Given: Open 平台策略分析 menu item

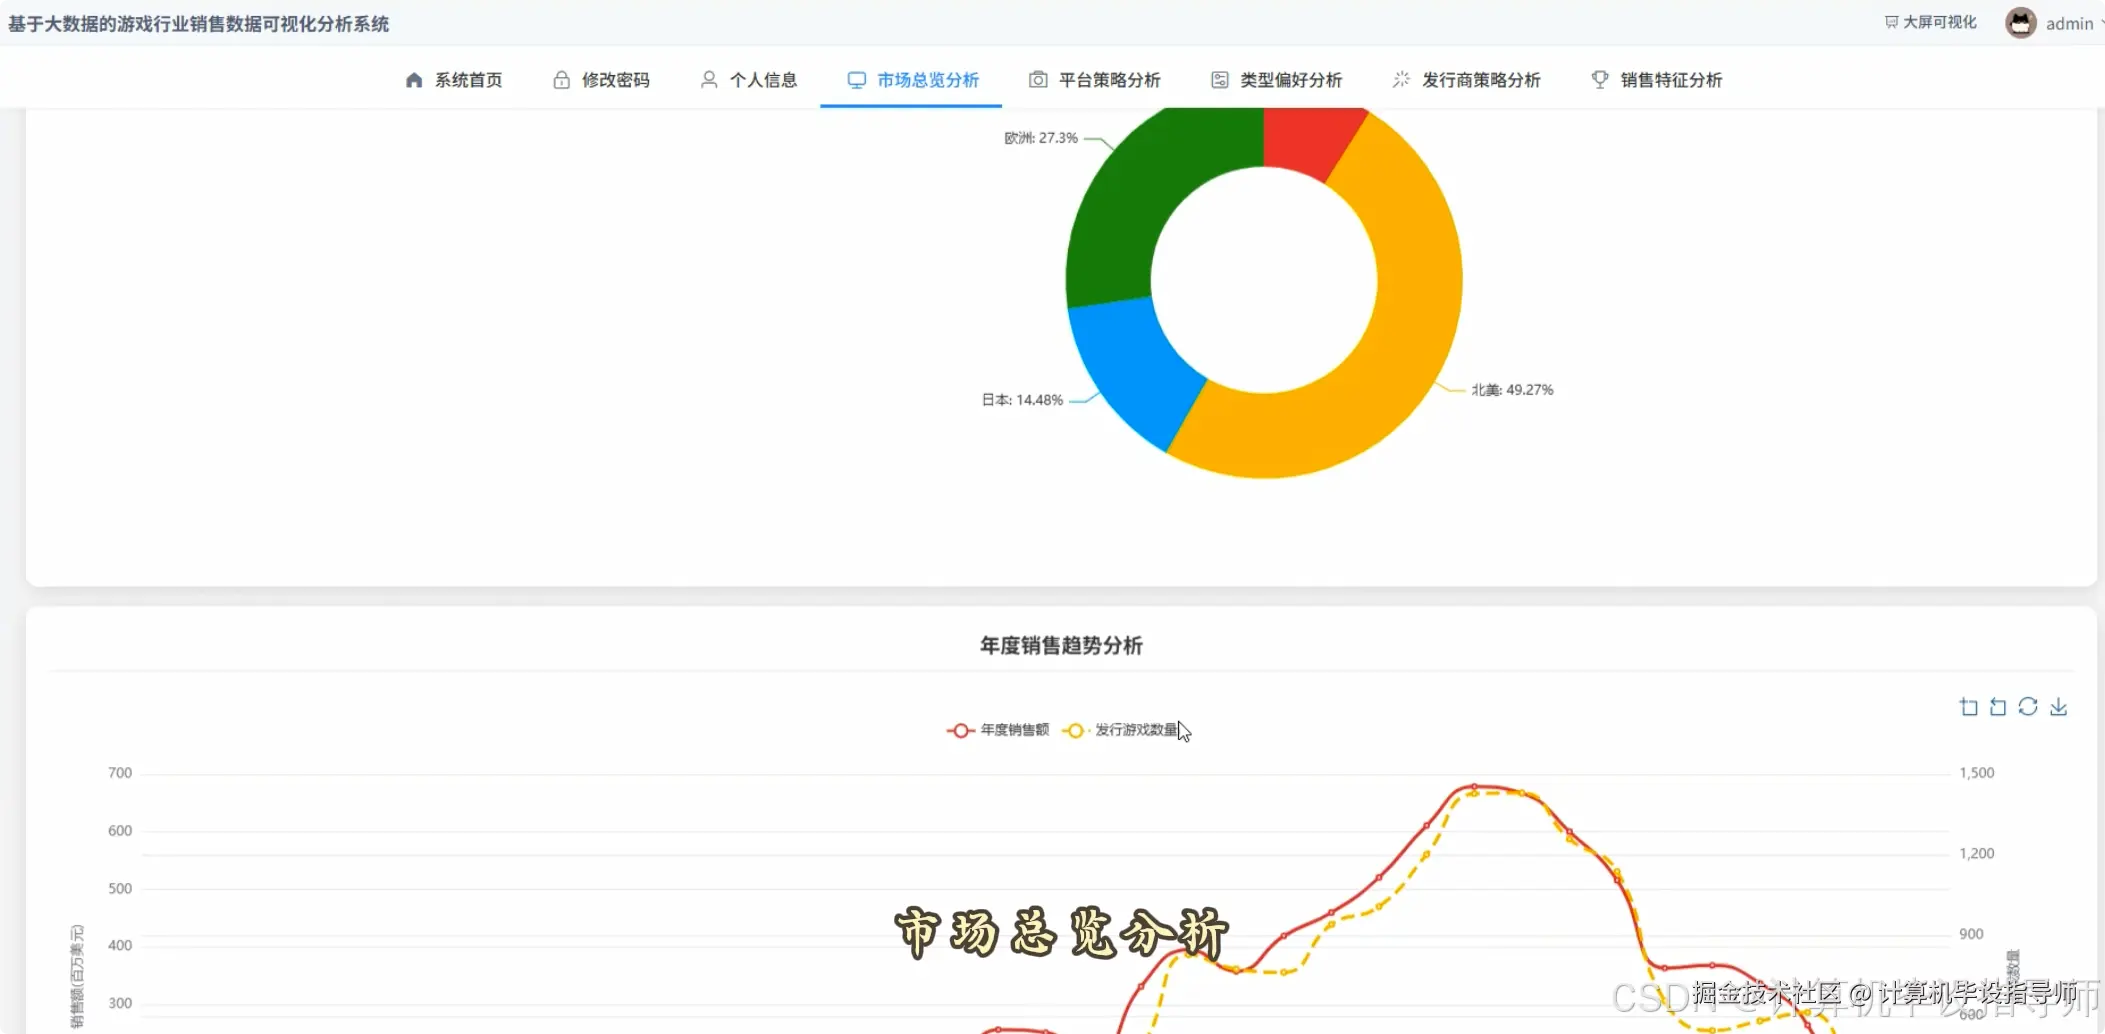Looking at the screenshot, I should tap(1094, 80).
